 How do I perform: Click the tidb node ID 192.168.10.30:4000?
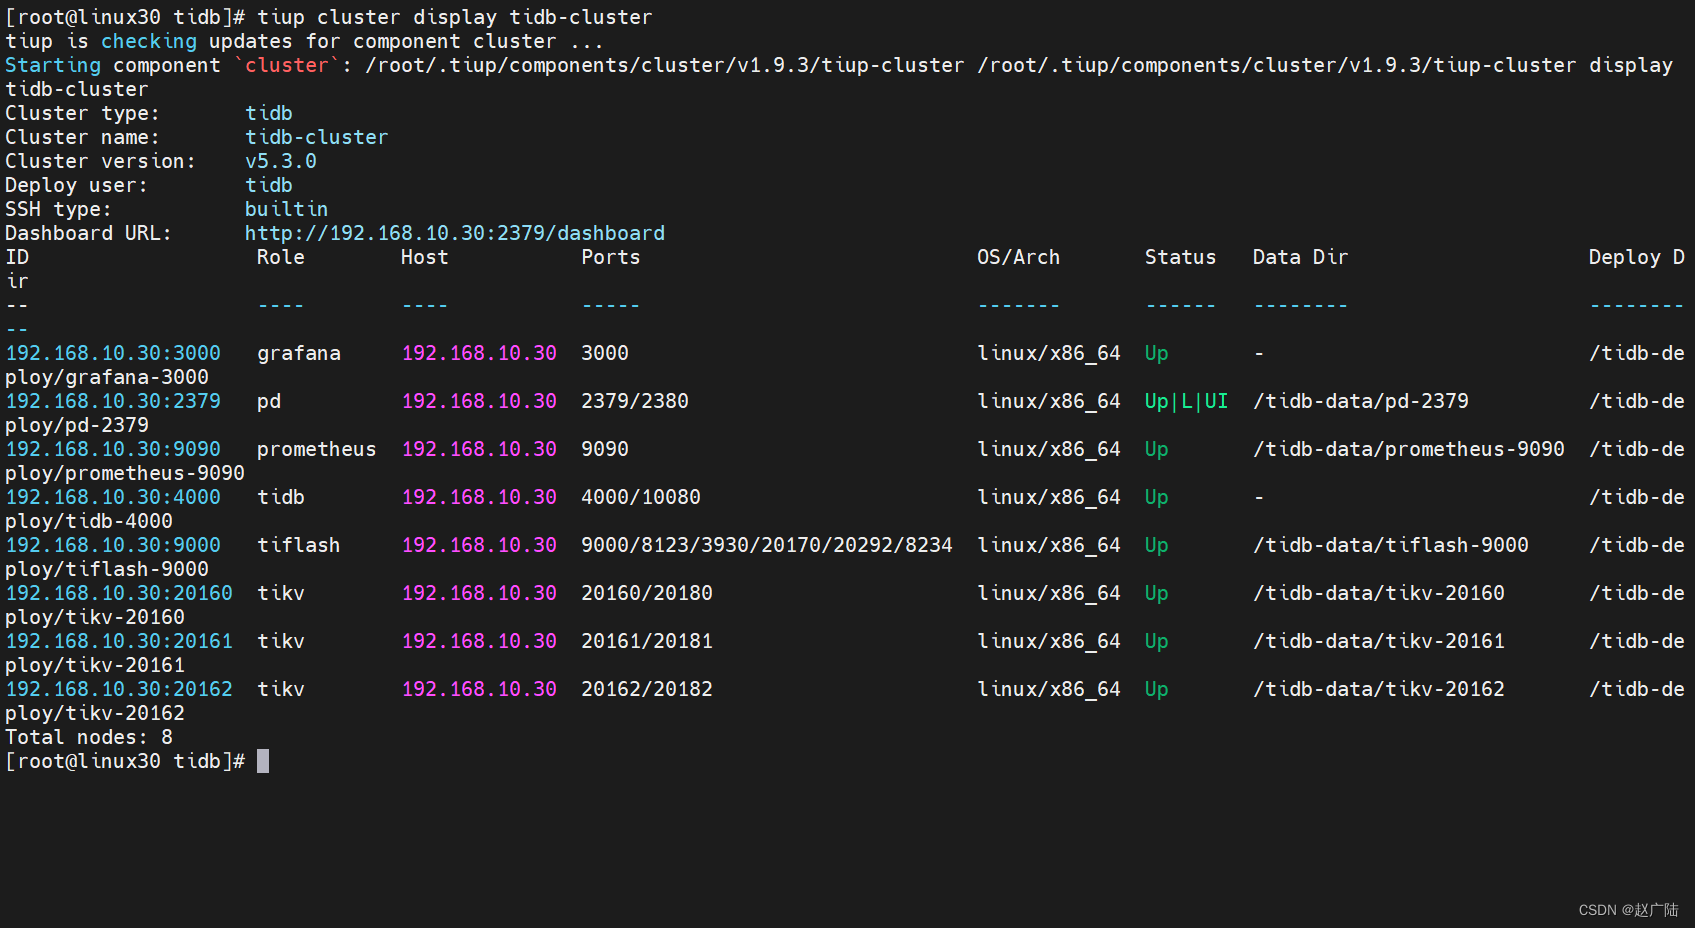click(113, 497)
